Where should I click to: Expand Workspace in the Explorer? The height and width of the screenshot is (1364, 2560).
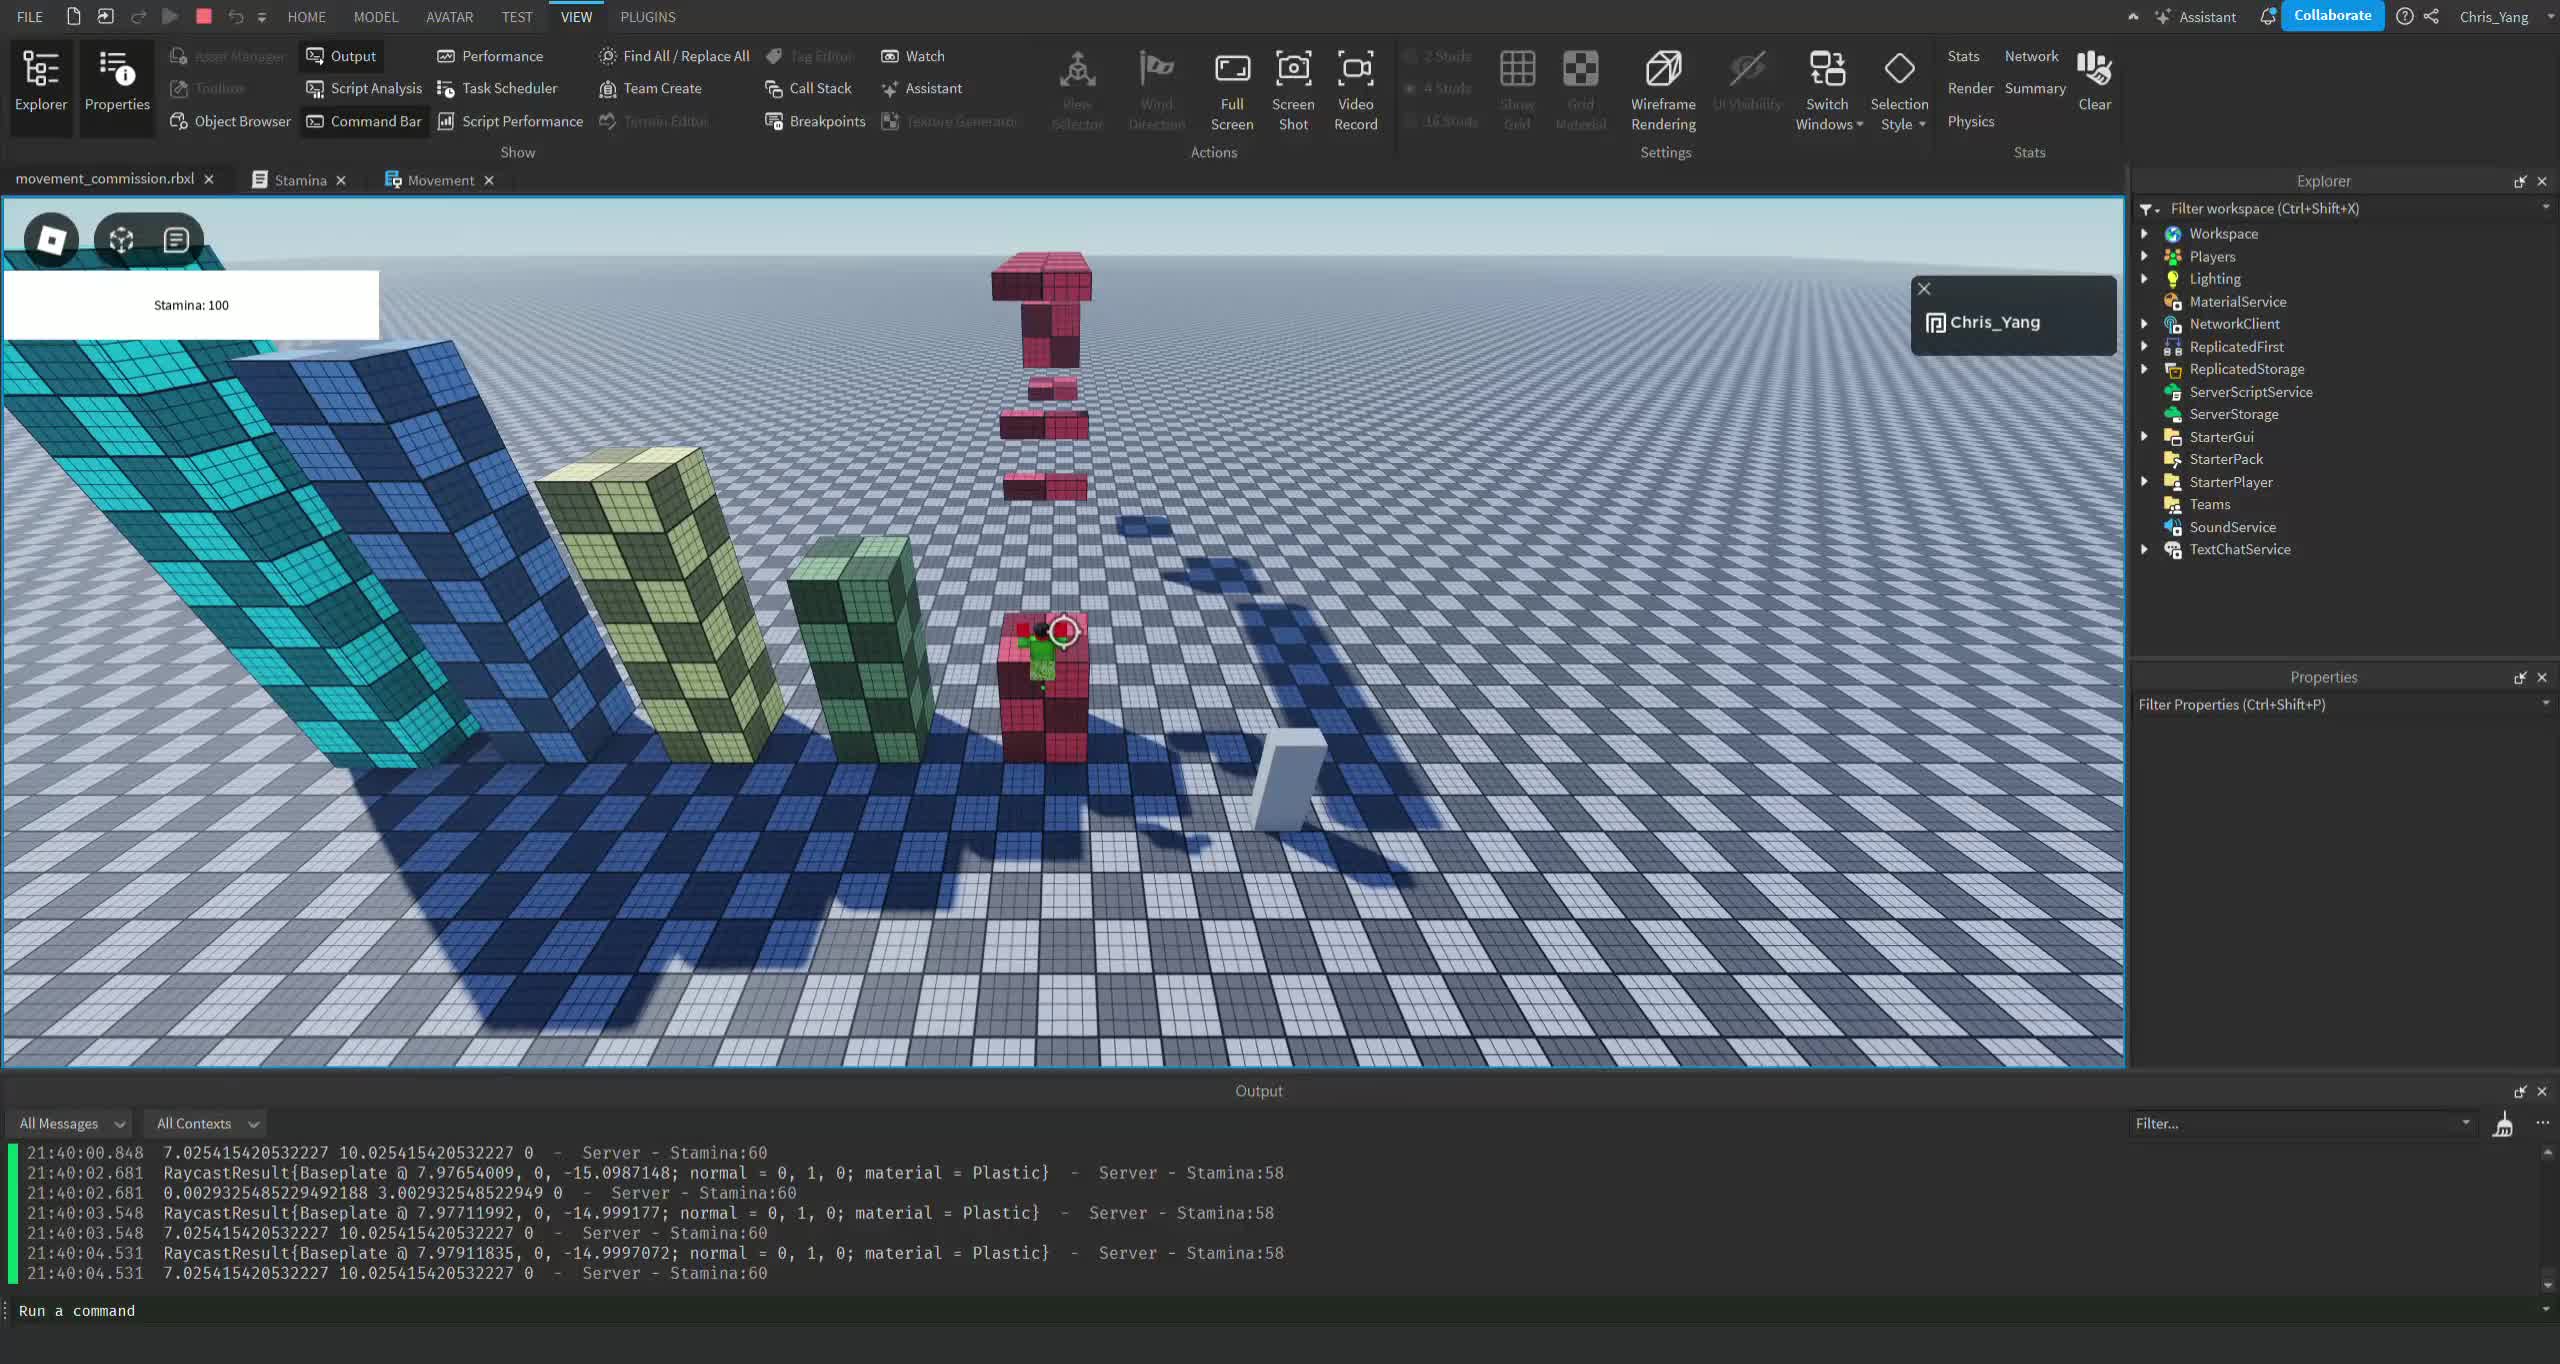coord(2147,233)
